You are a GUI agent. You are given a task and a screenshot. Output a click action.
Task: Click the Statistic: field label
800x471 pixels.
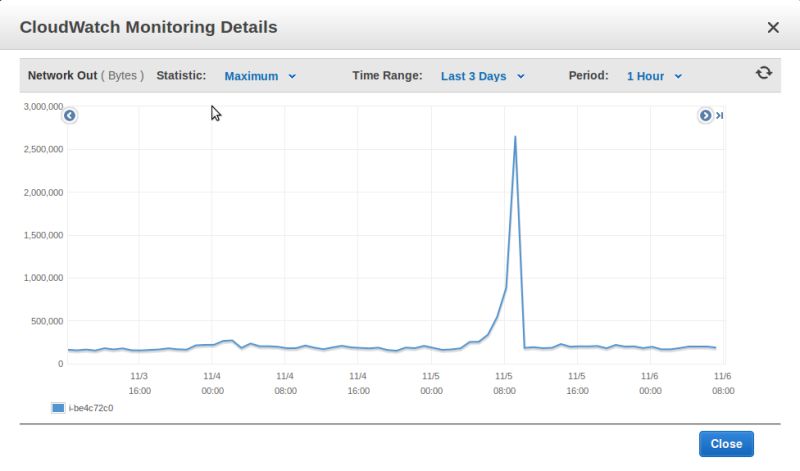(x=181, y=76)
